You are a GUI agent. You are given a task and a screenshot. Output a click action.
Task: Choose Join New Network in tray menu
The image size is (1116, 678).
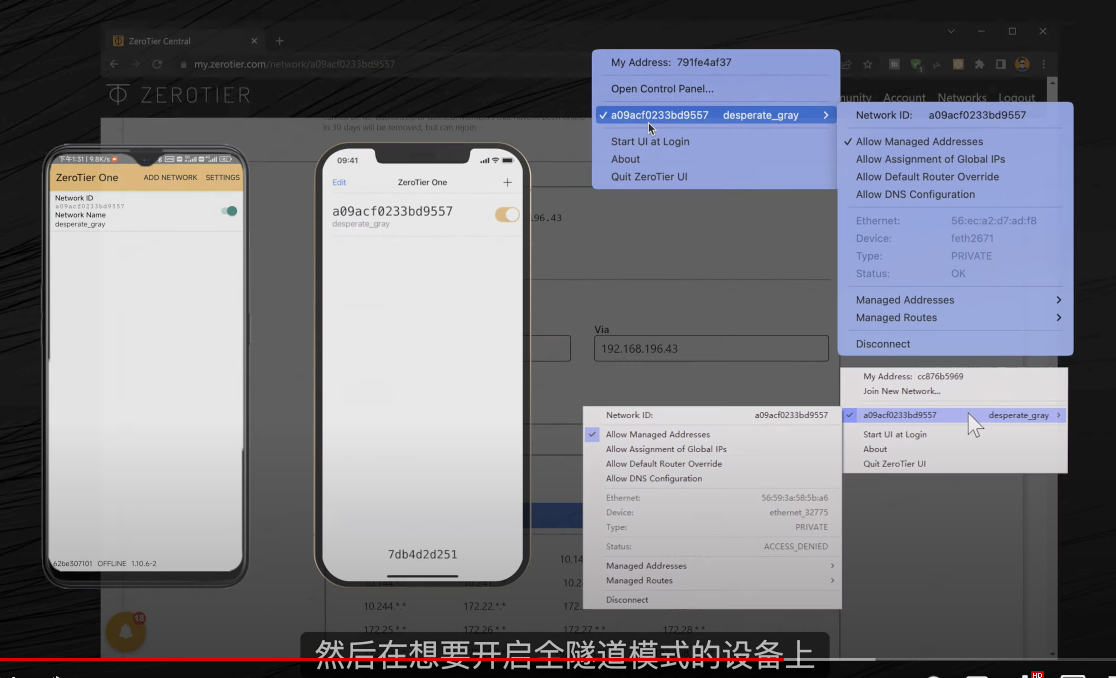coord(901,391)
